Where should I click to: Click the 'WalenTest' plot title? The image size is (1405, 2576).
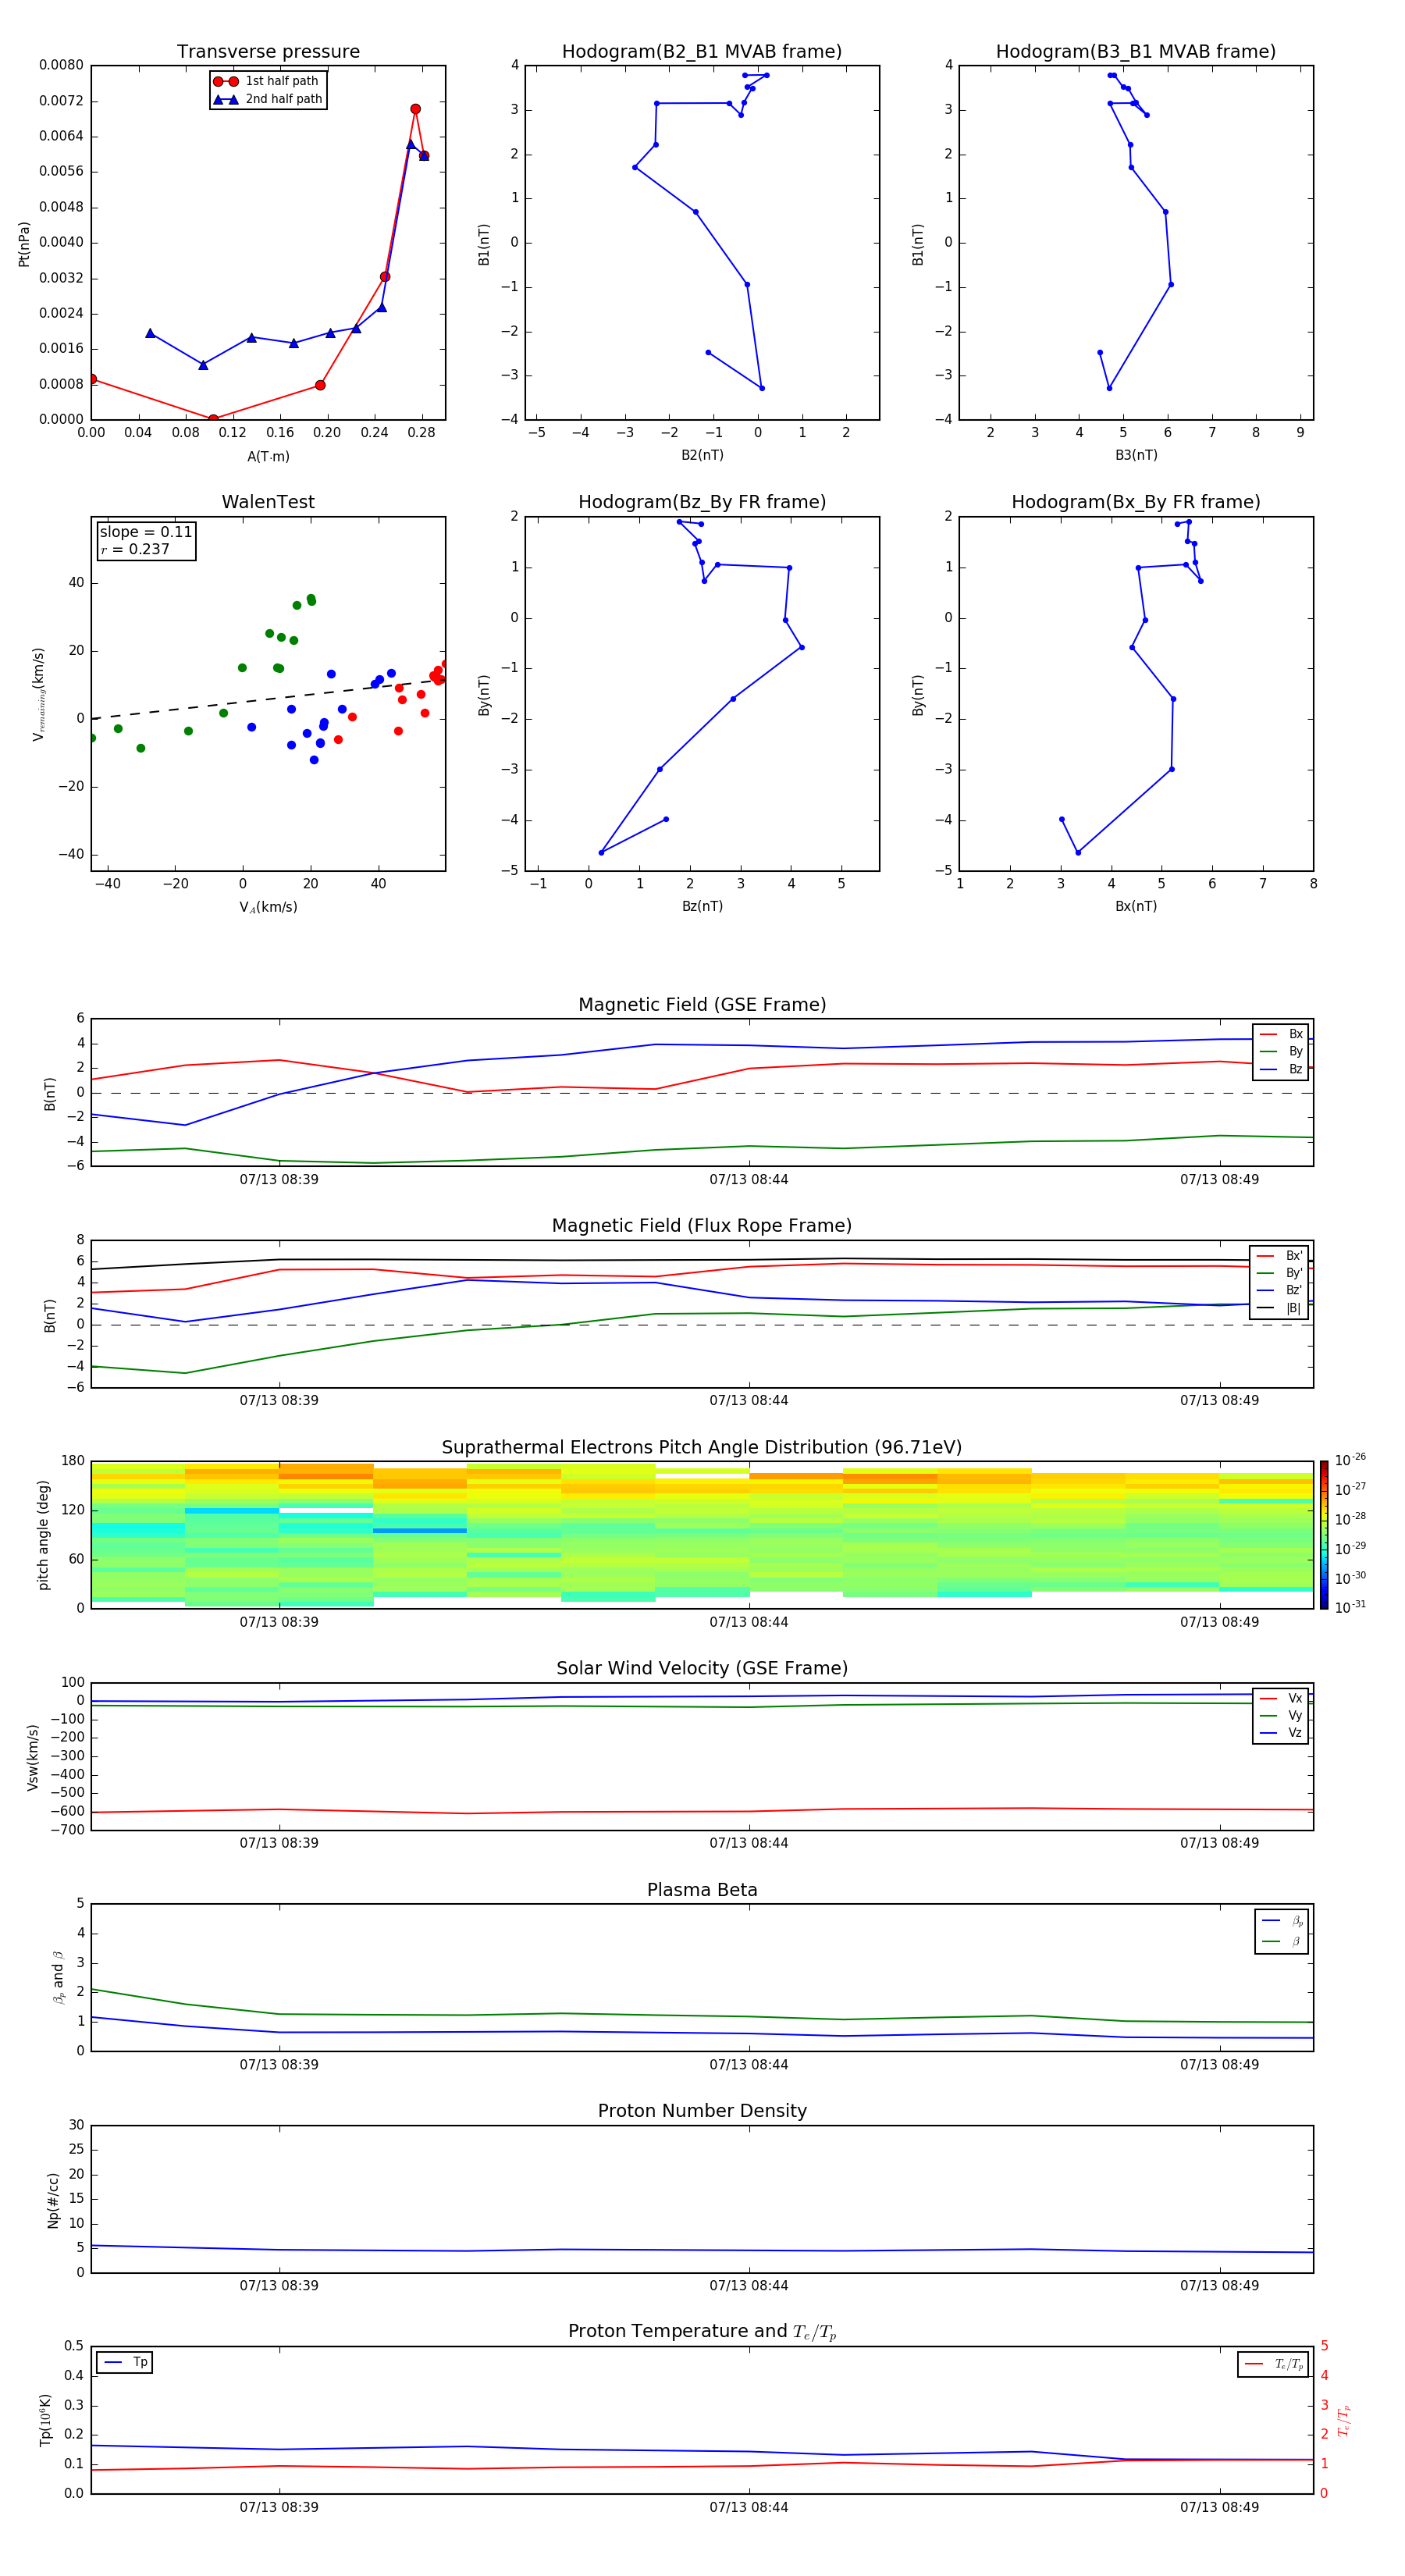pyautogui.click(x=268, y=502)
